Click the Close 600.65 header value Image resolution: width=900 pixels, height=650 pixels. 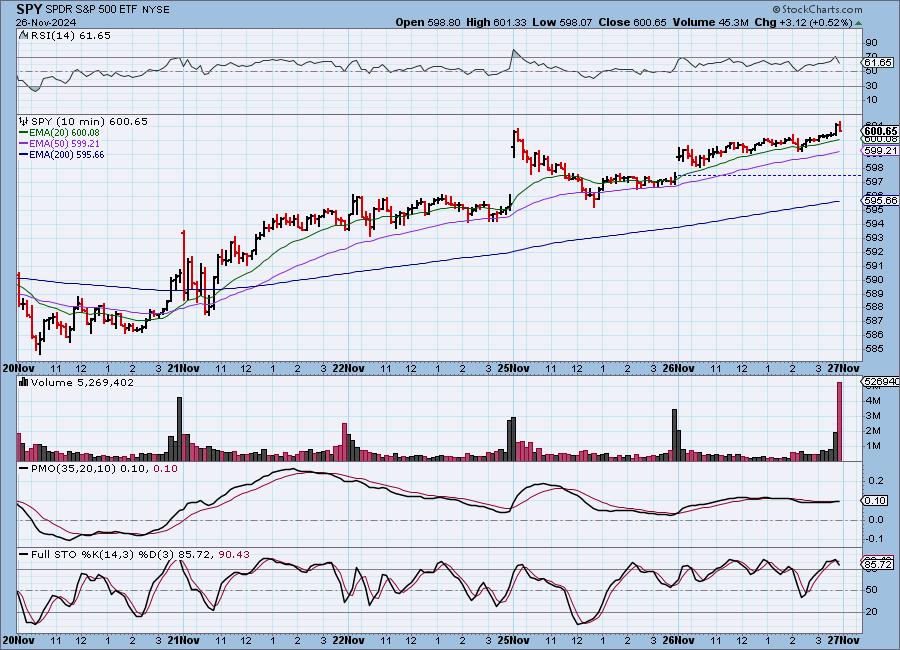[632, 22]
